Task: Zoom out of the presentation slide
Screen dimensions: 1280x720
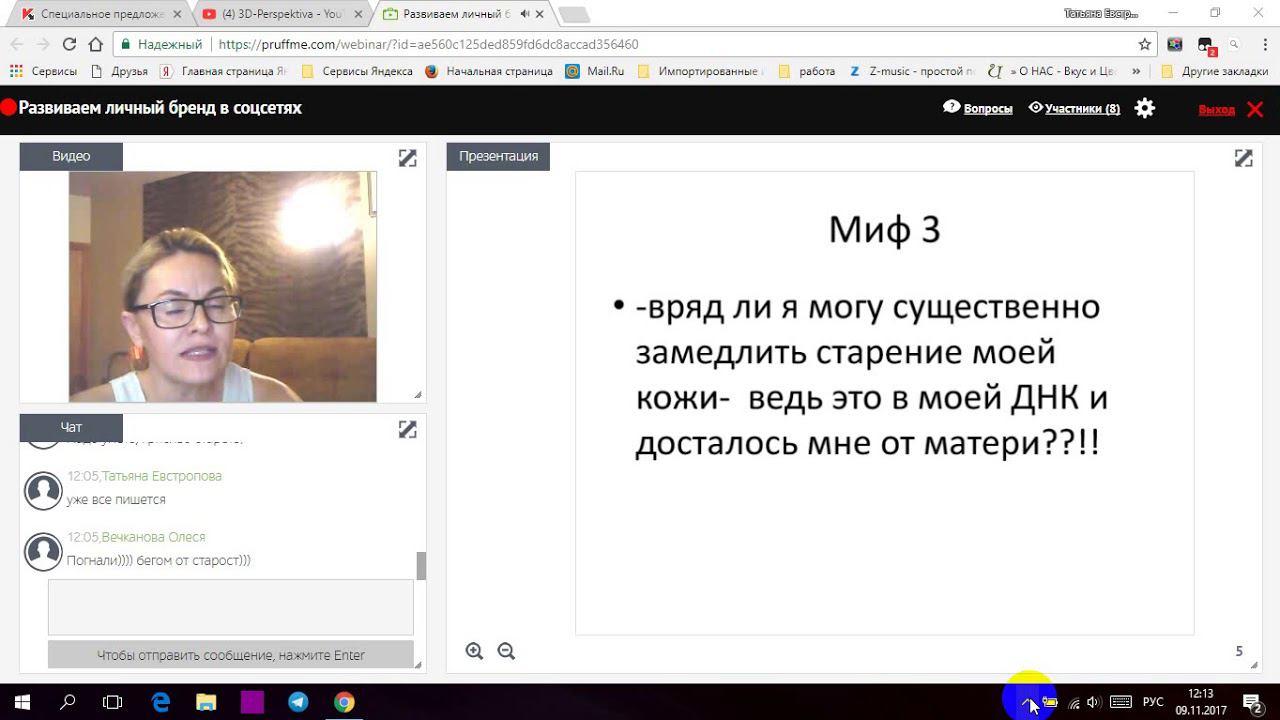Action: tap(506, 651)
